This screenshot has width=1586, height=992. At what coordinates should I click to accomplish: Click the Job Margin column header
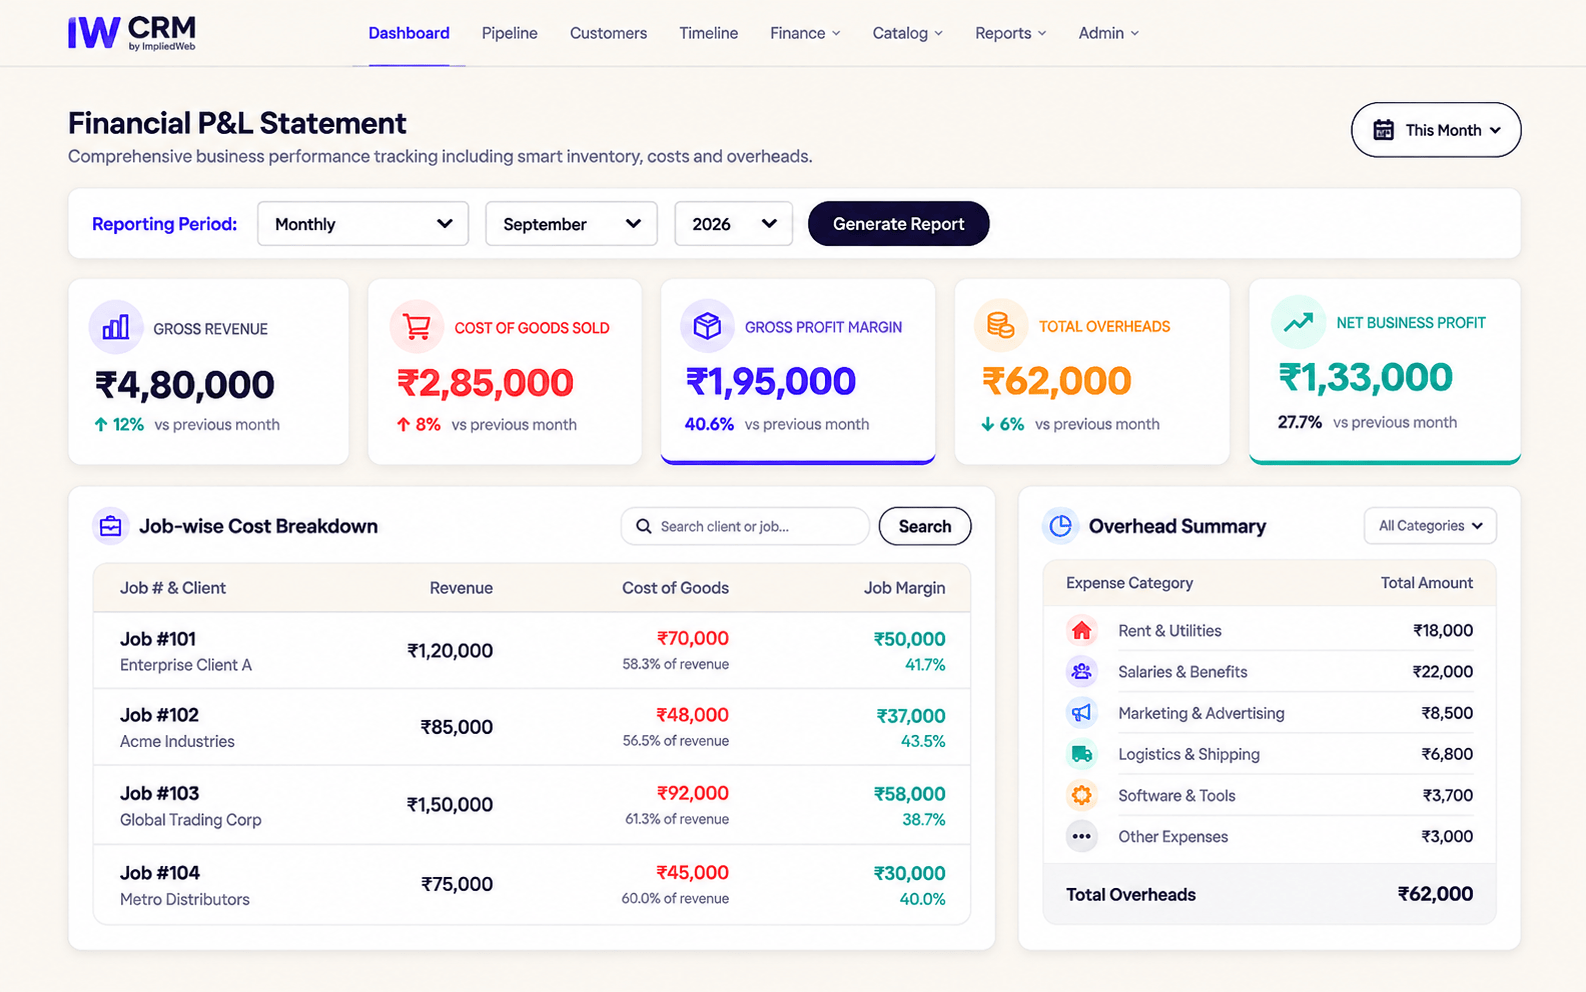tap(904, 588)
